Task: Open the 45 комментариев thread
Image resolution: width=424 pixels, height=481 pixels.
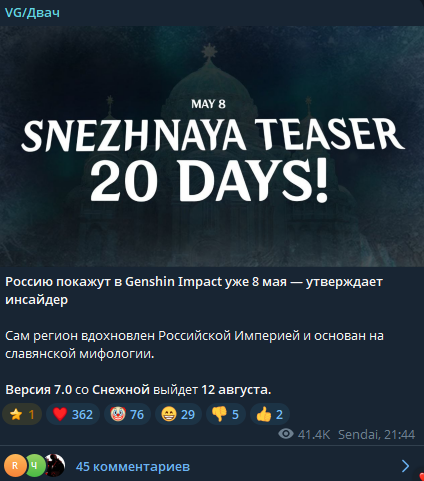Action: click(133, 466)
